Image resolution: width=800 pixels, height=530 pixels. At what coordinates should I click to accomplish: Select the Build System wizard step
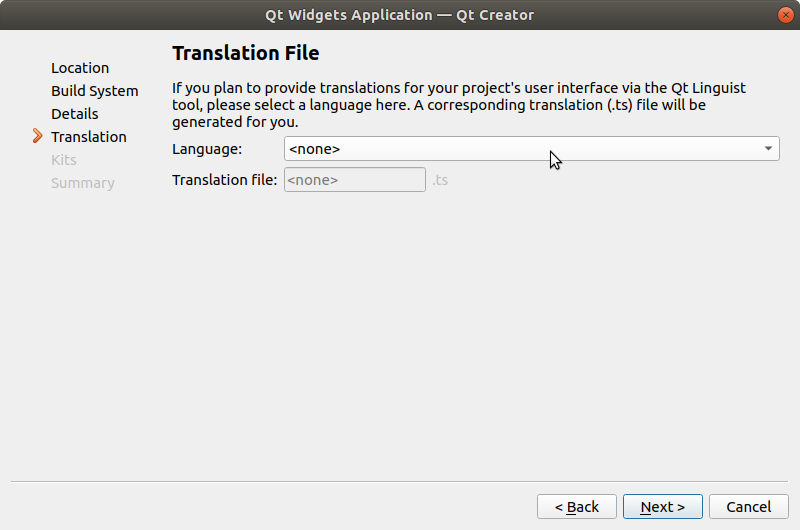pyautogui.click(x=95, y=91)
